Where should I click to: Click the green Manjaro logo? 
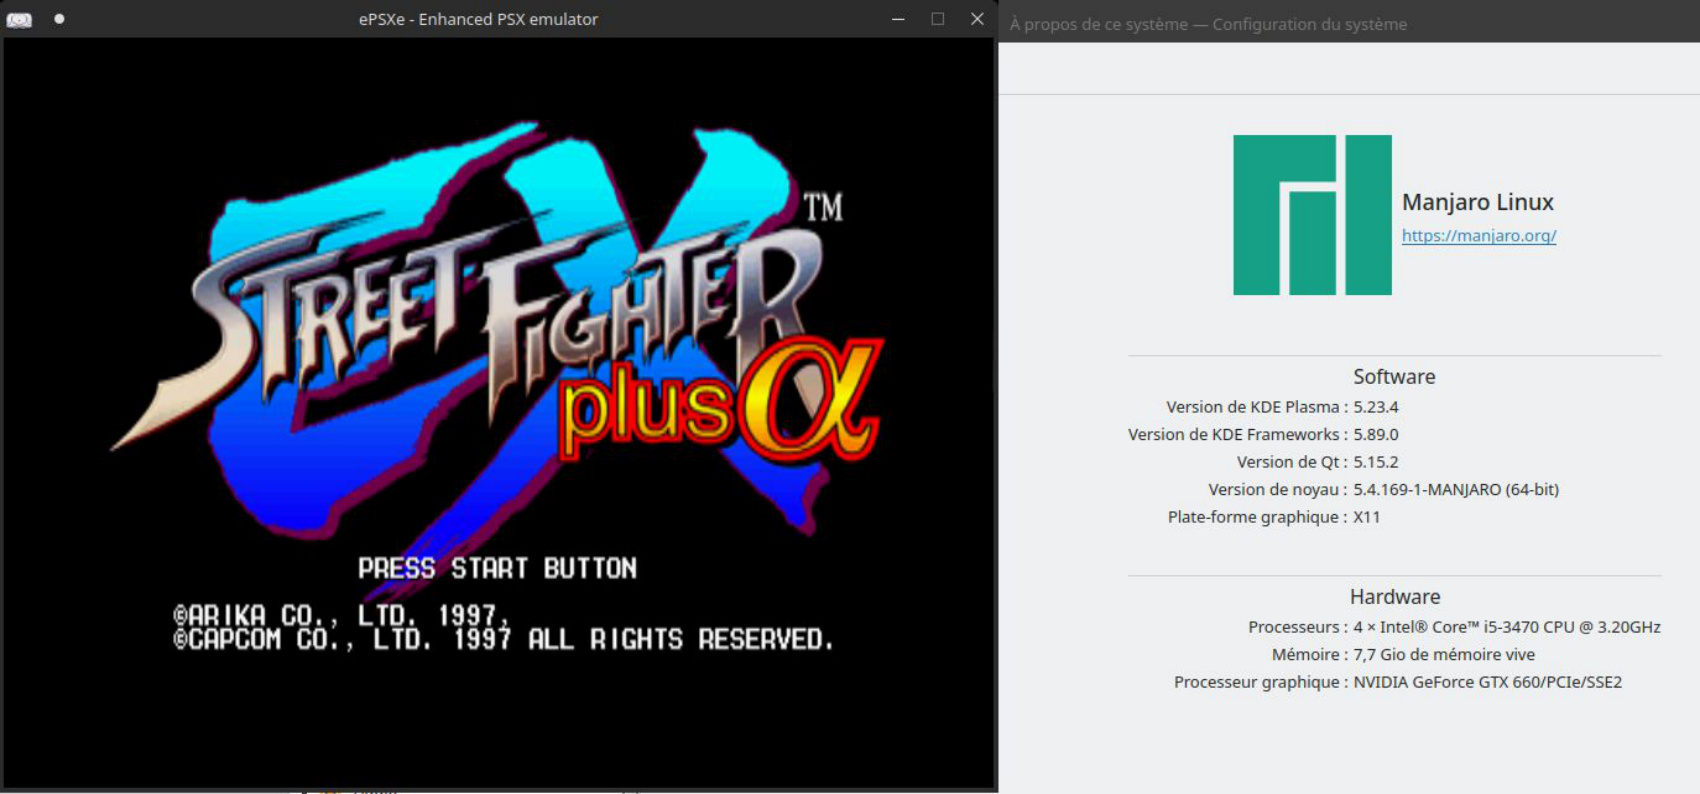1312,215
